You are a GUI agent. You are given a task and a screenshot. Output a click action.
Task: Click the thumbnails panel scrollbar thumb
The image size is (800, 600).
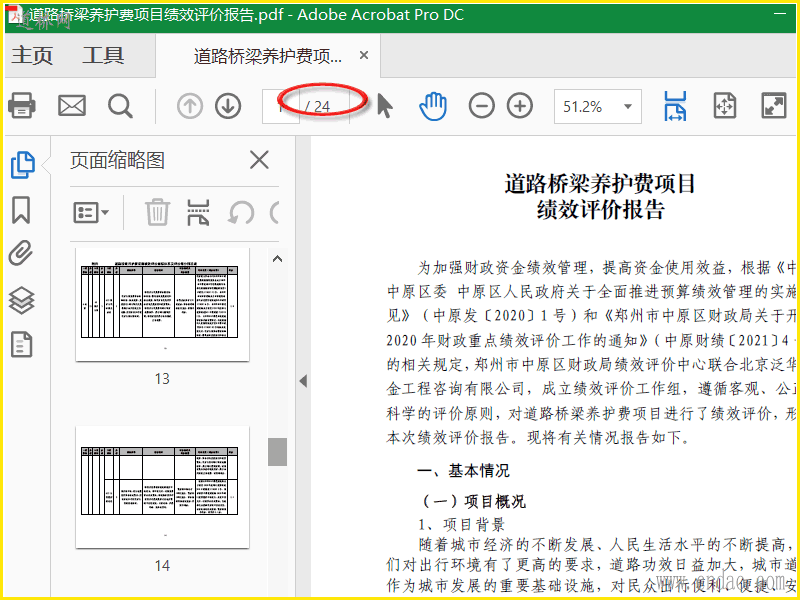click(278, 452)
